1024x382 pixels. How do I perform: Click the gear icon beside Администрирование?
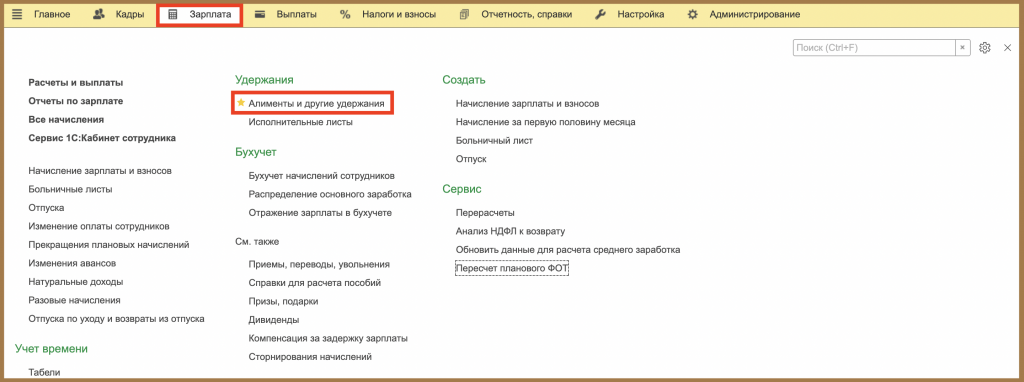(693, 14)
